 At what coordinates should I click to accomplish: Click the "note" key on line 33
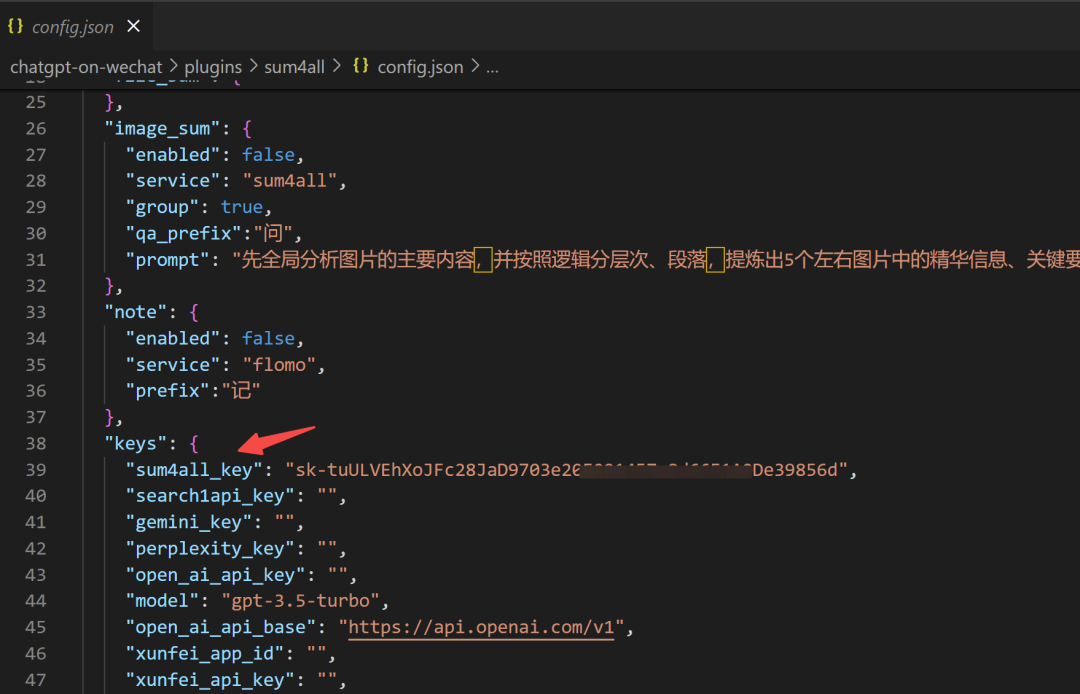(x=136, y=313)
